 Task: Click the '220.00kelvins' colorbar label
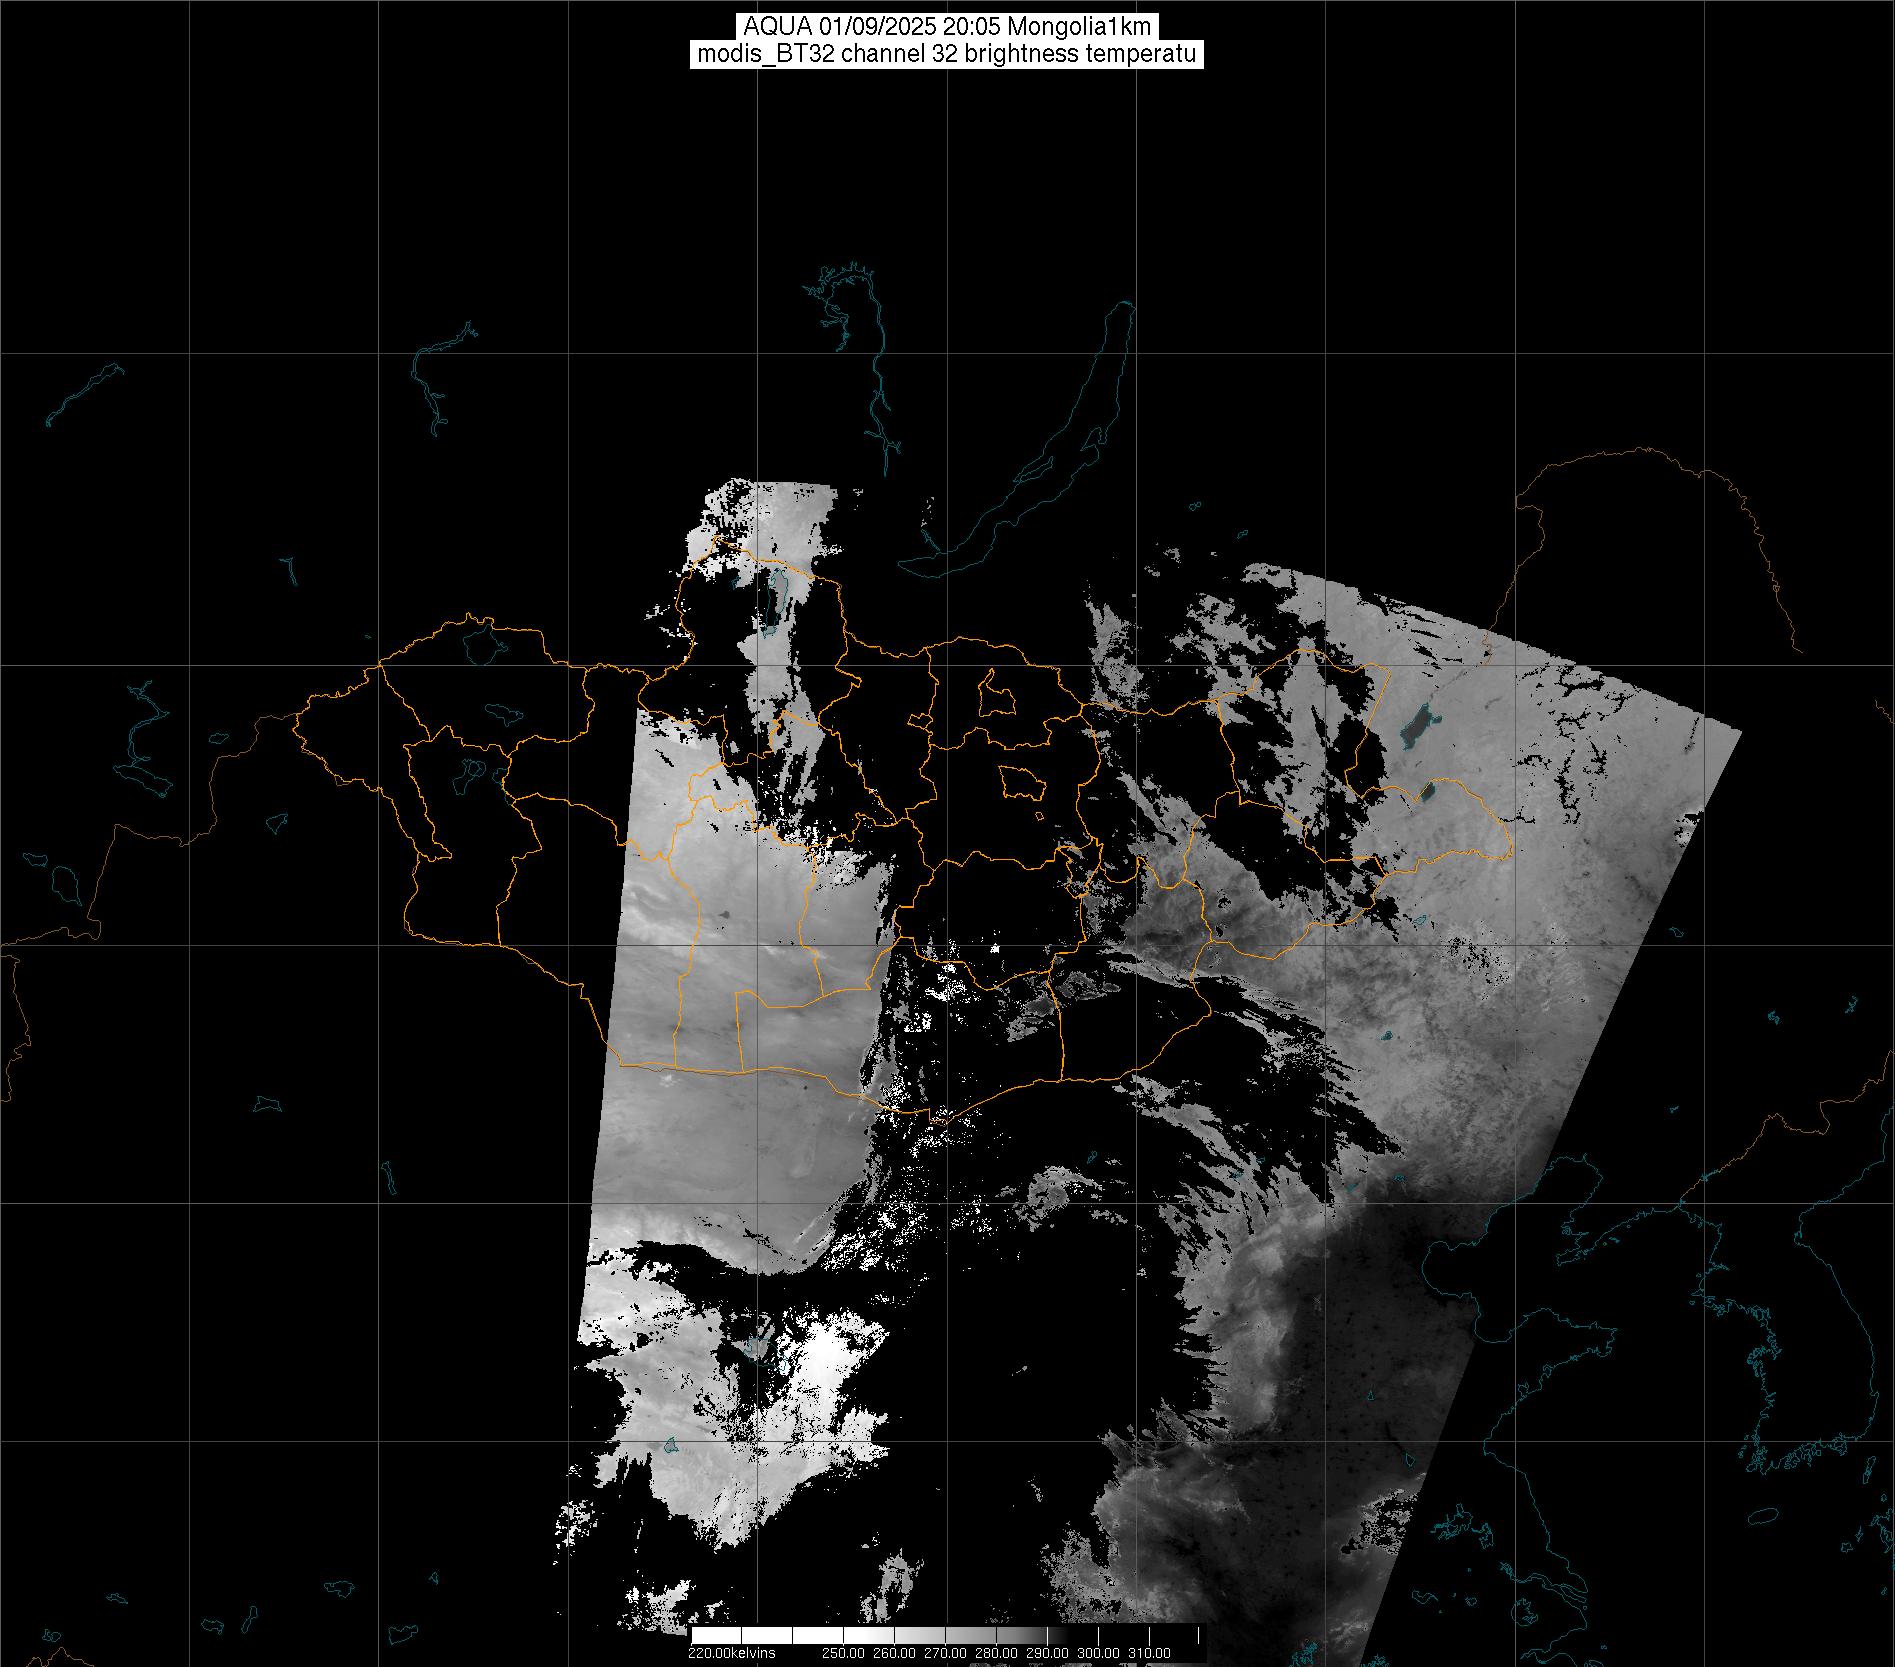[731, 1653]
